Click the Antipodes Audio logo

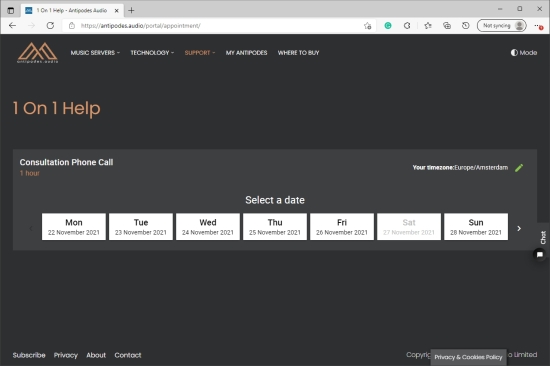[x=38, y=53]
